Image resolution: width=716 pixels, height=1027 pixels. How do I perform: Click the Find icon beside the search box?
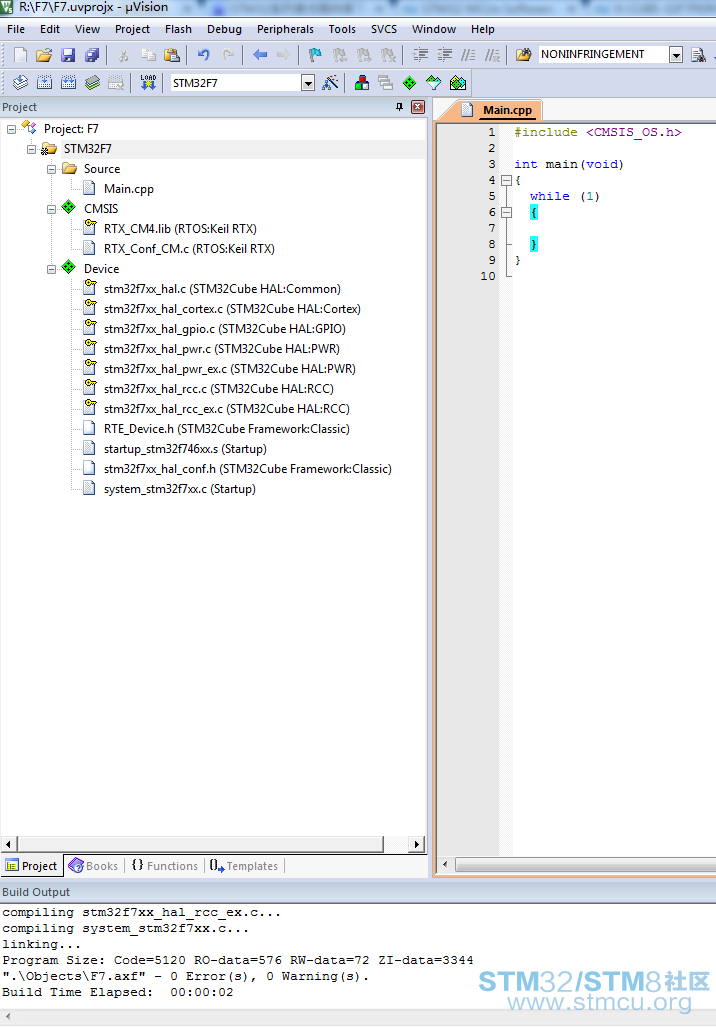coord(698,55)
